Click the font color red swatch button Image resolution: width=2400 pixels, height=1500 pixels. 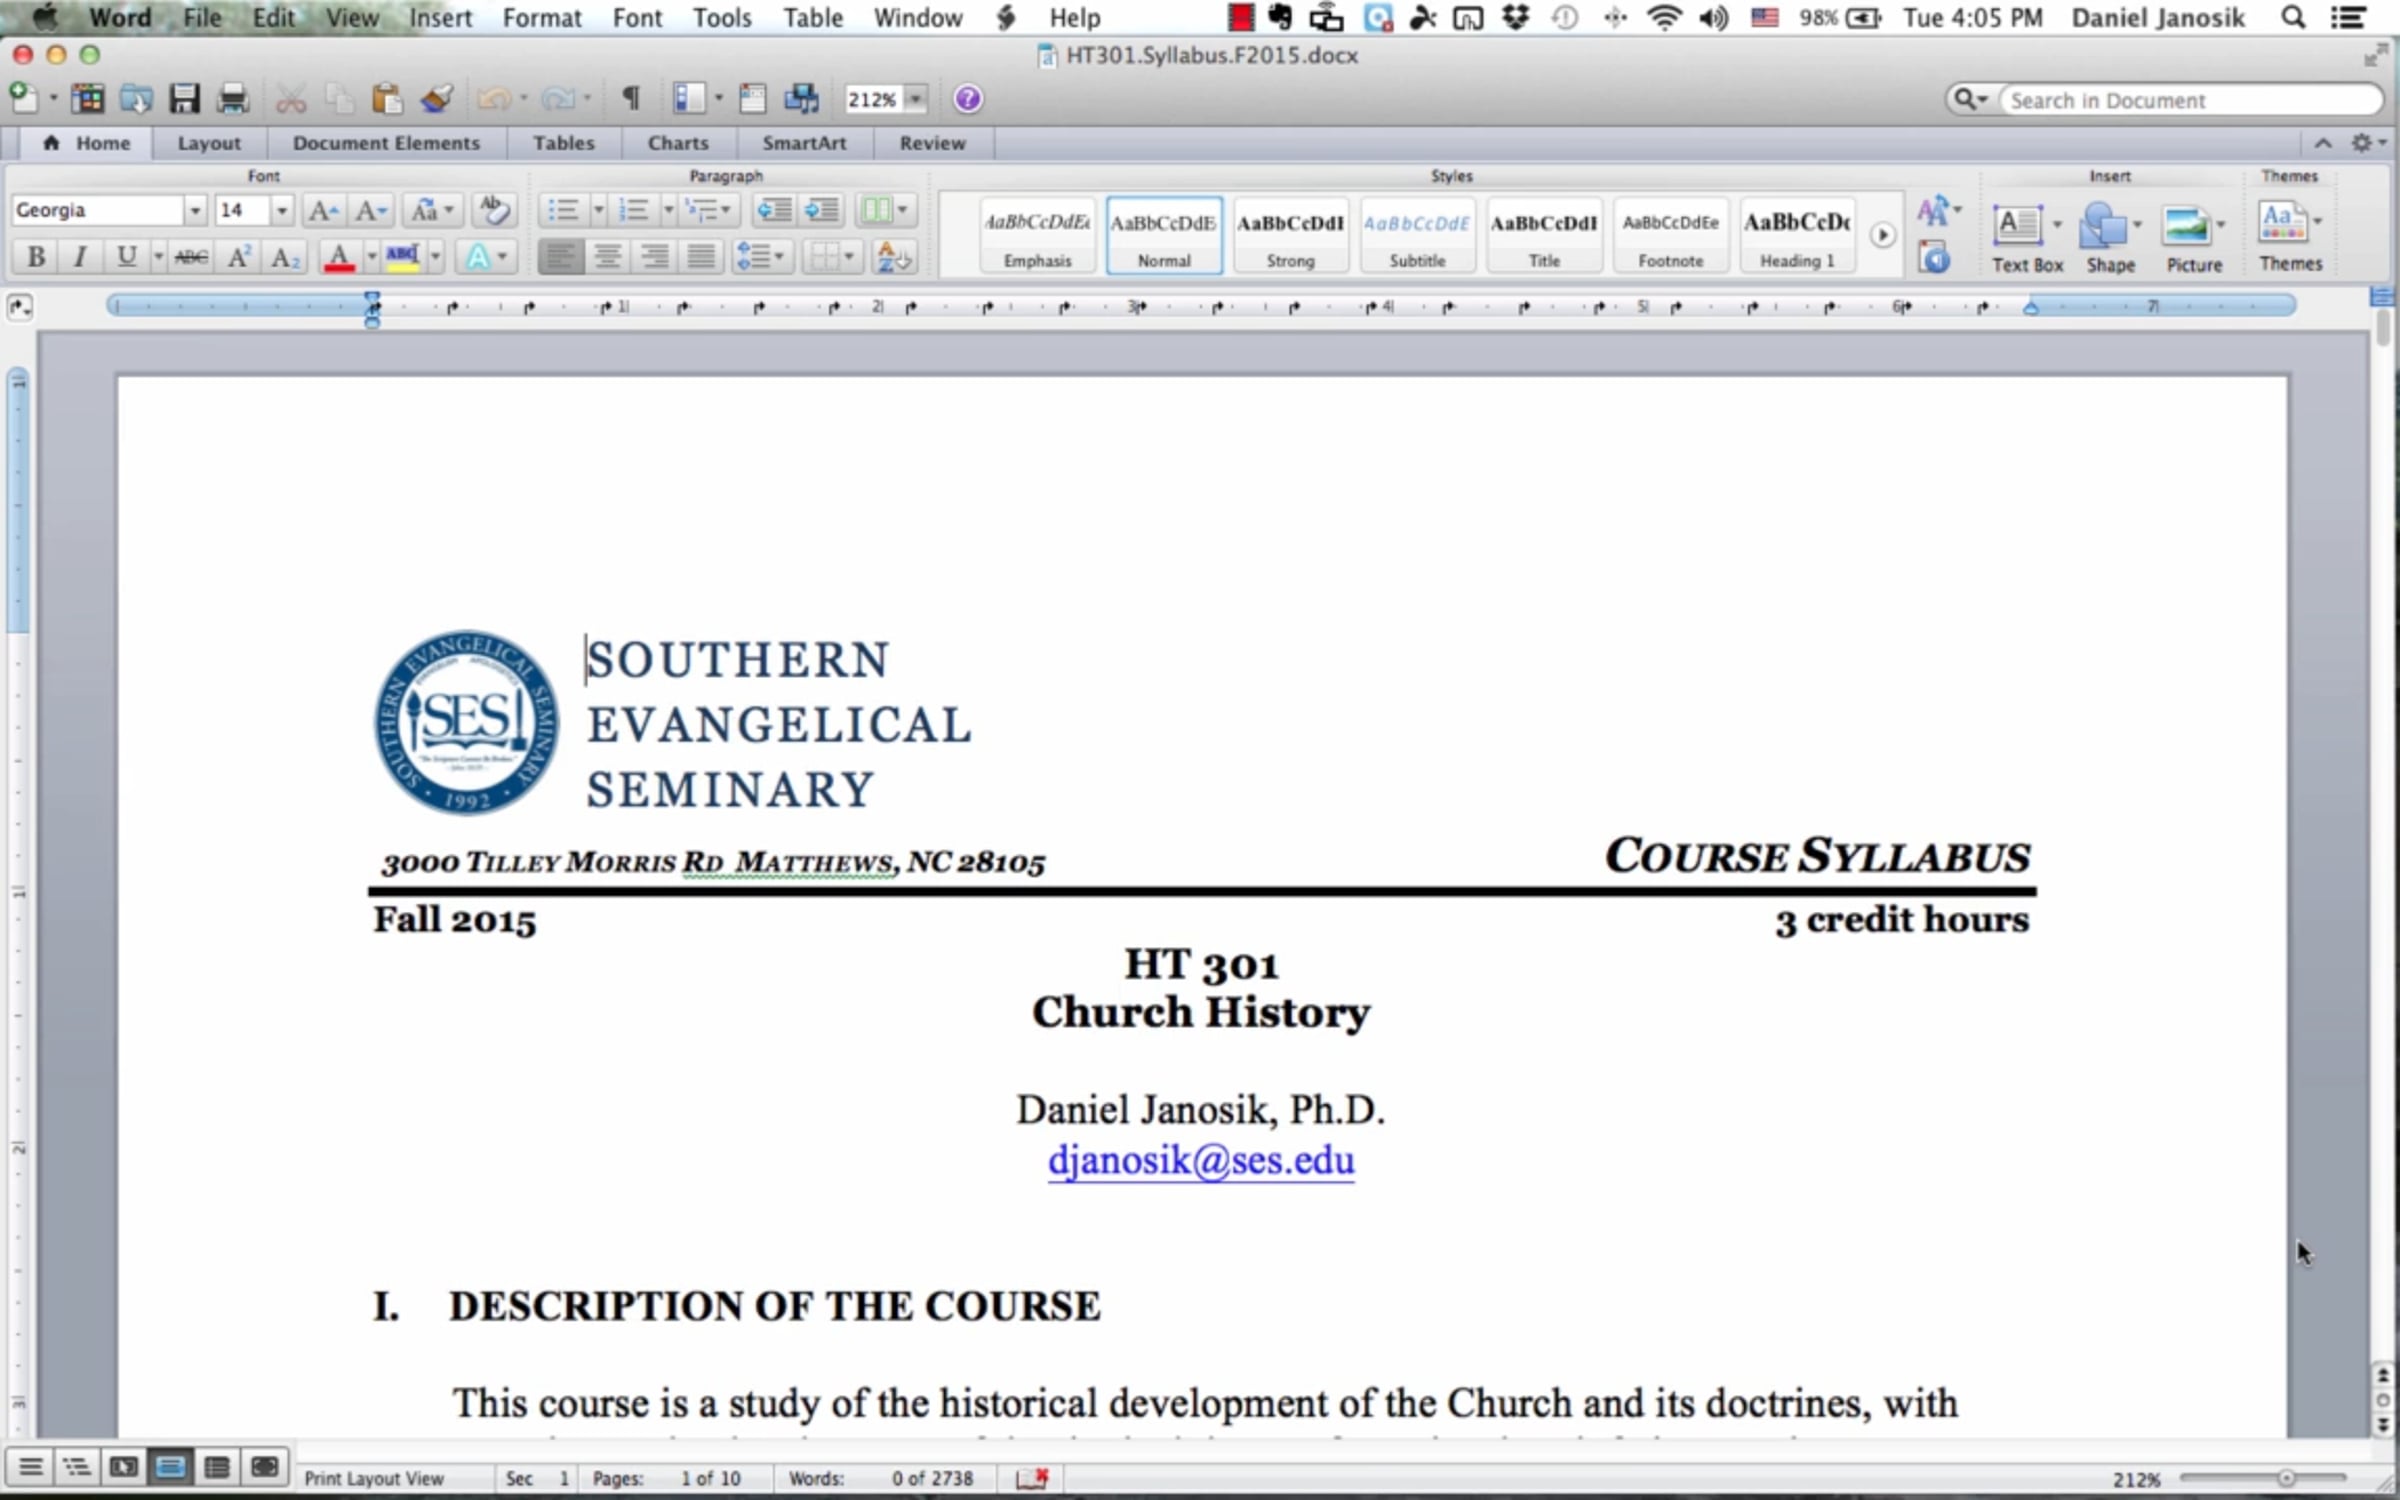coord(340,258)
